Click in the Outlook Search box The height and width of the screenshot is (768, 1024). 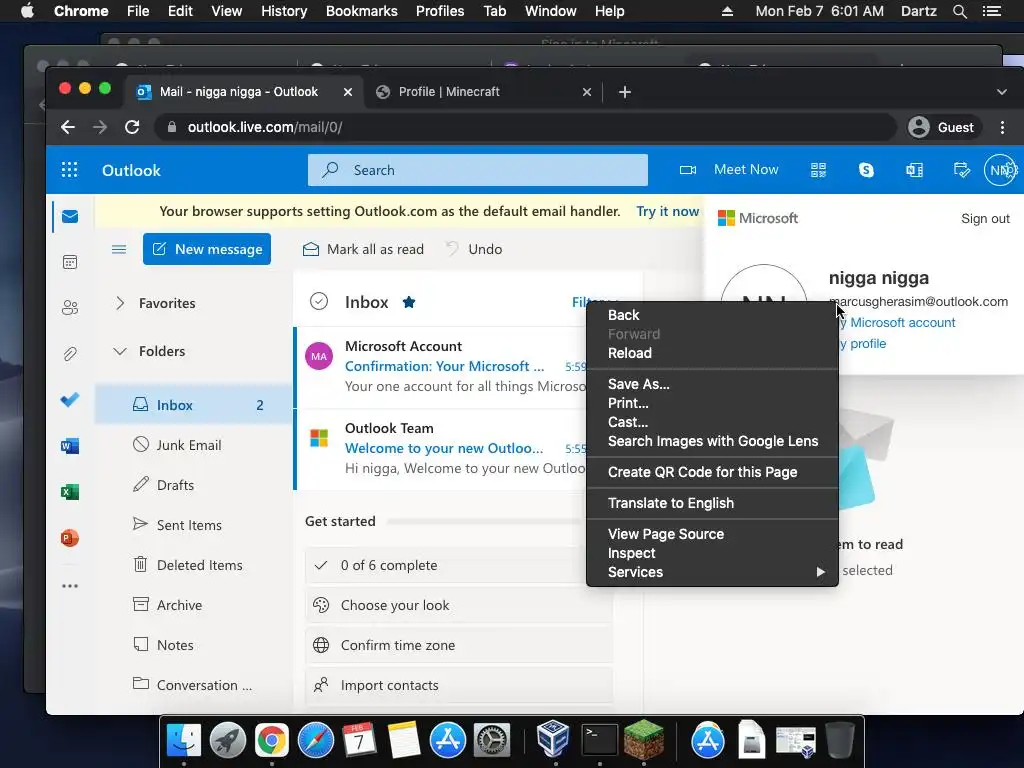477,170
